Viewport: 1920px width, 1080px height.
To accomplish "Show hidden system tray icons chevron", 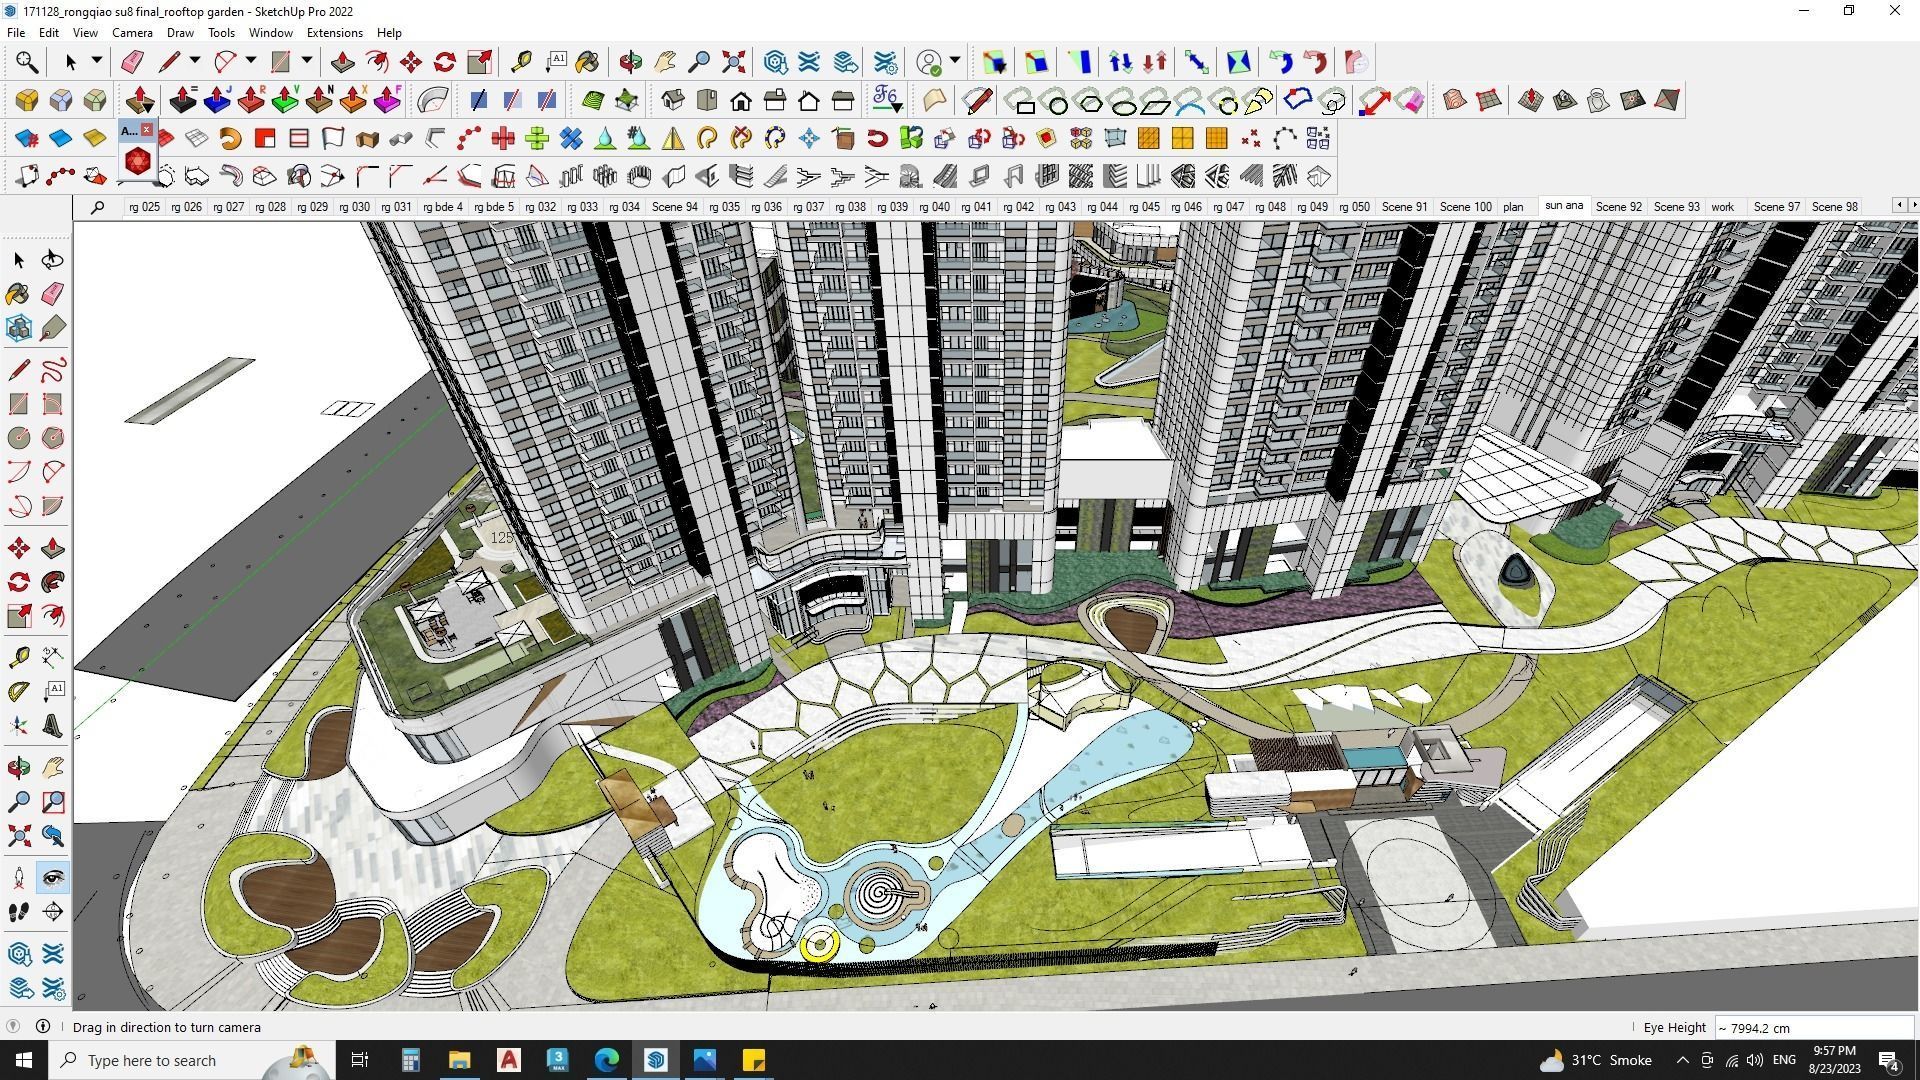I will pos(1682,1060).
